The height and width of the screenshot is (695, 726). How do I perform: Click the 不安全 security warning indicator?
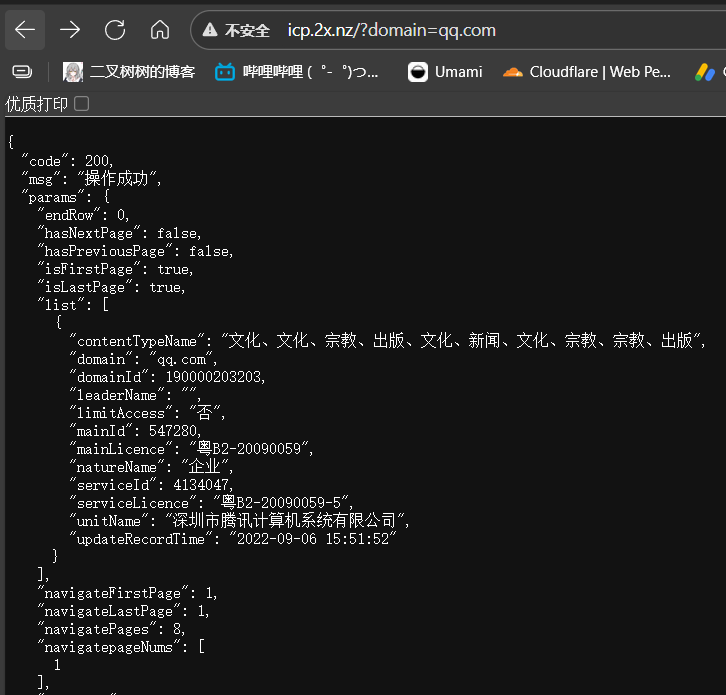pyautogui.click(x=236, y=30)
